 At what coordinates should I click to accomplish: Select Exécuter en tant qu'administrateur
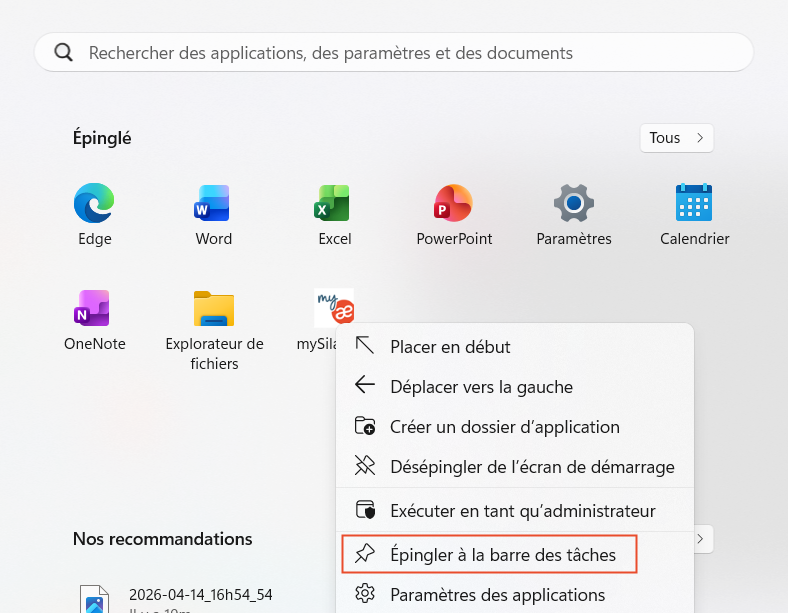point(515,510)
